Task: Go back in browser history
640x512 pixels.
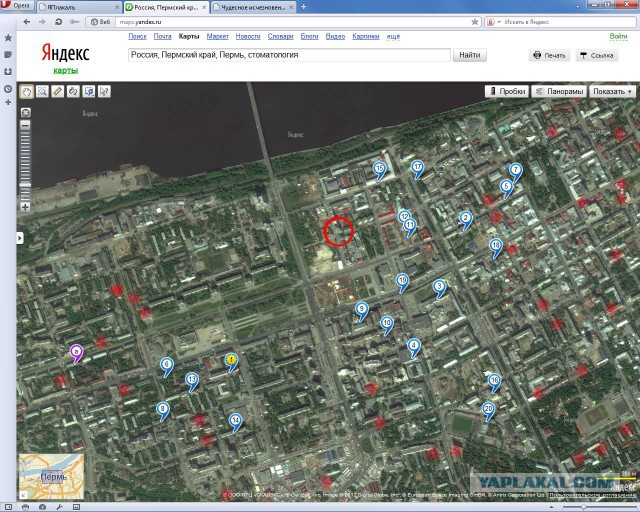Action: pyautogui.click(x=27, y=22)
